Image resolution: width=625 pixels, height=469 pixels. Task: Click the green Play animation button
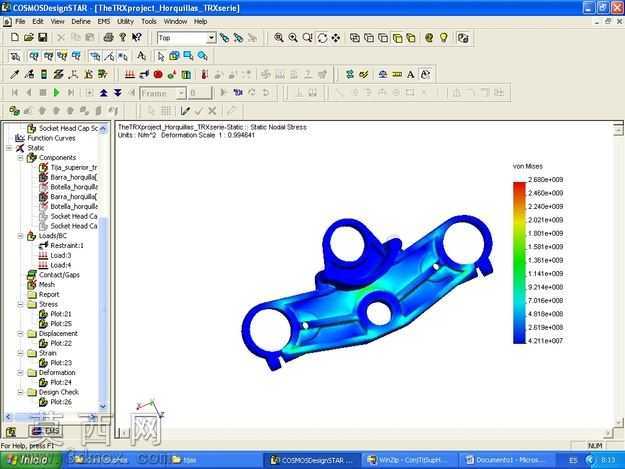tap(57, 92)
